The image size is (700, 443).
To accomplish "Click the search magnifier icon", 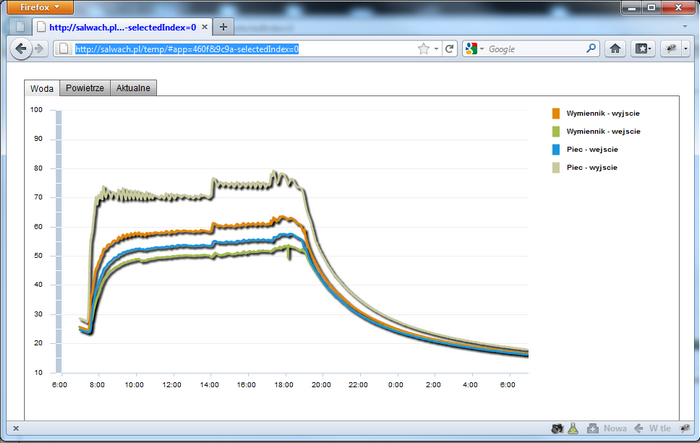I will 591,48.
